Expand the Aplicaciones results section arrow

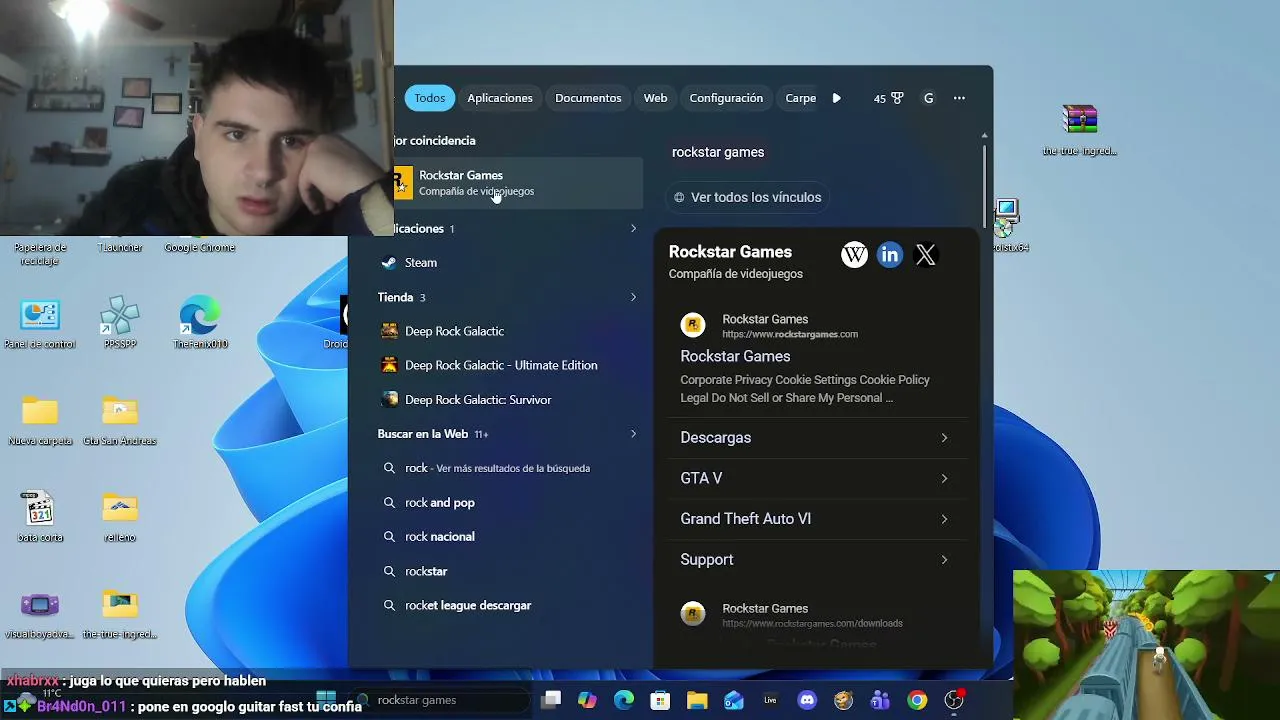[x=633, y=229]
